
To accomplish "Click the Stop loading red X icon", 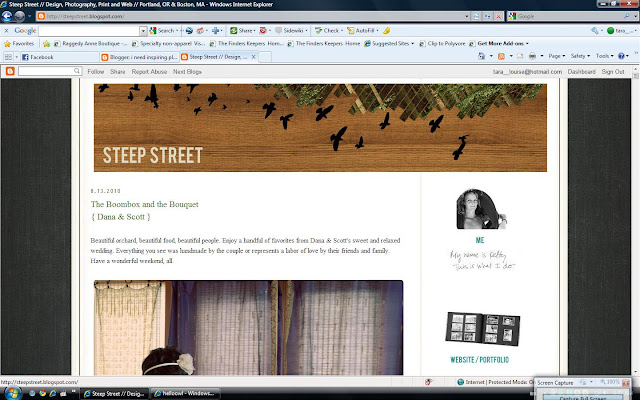I will [498, 16].
